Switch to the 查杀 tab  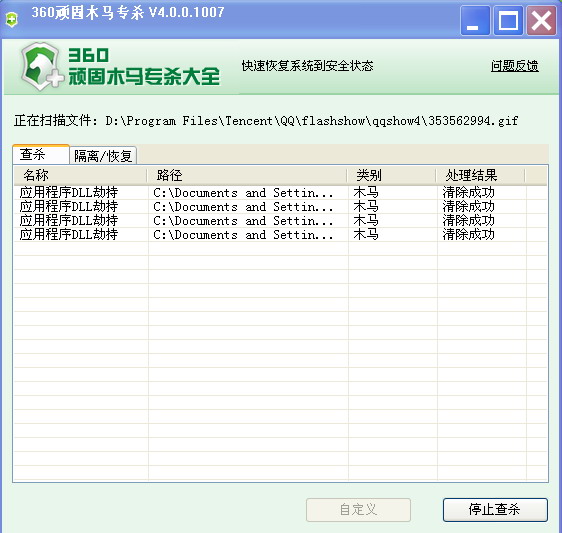tap(41, 154)
